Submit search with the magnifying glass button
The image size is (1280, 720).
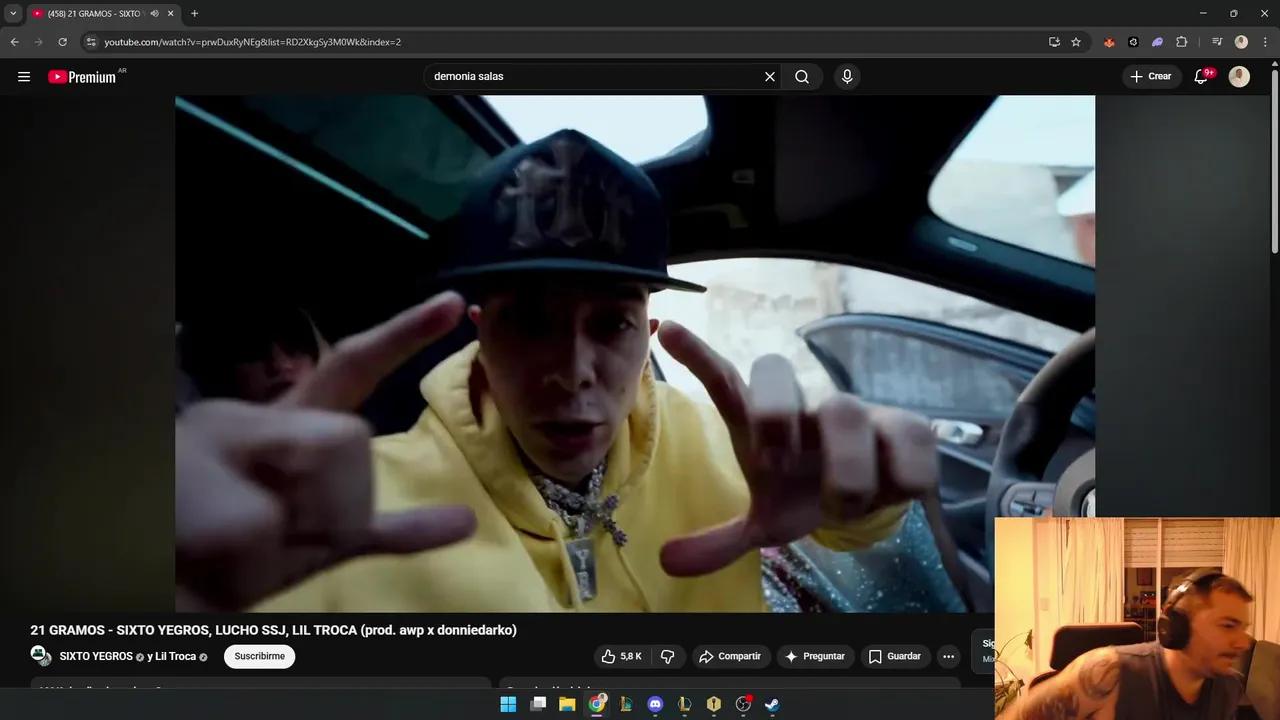pyautogui.click(x=802, y=77)
